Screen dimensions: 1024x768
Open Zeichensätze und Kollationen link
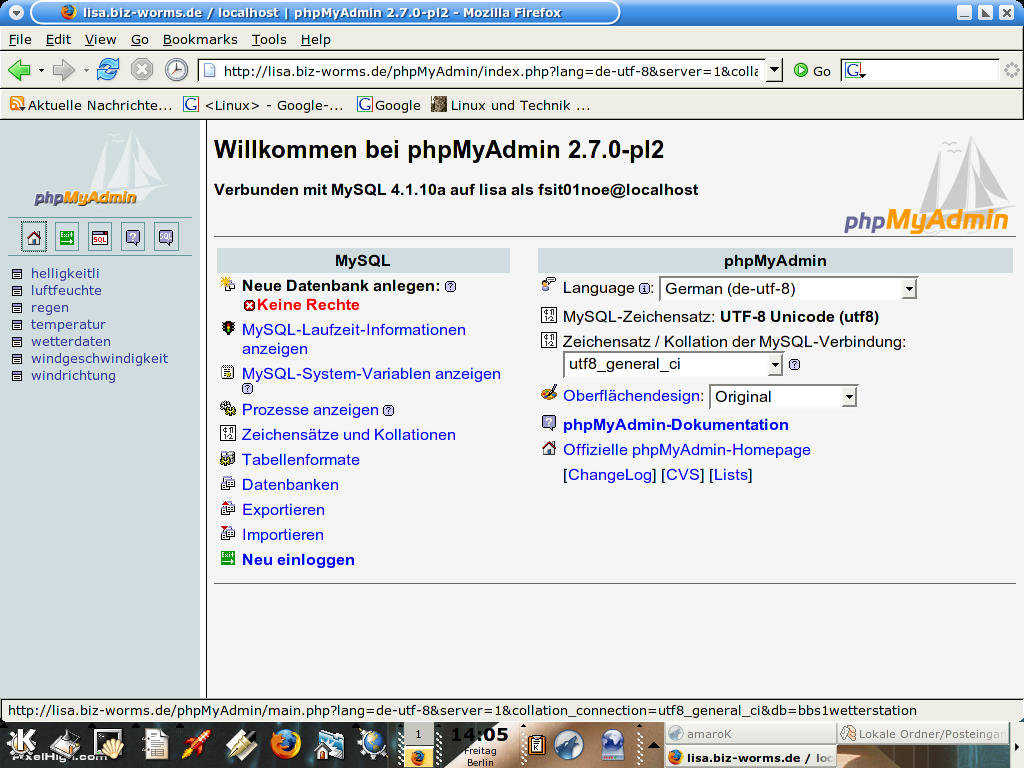[x=349, y=434]
